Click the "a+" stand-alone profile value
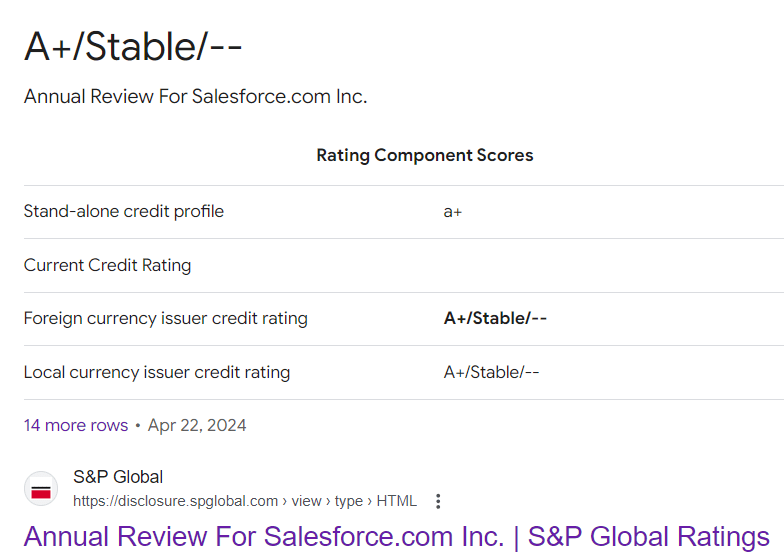 tap(453, 211)
